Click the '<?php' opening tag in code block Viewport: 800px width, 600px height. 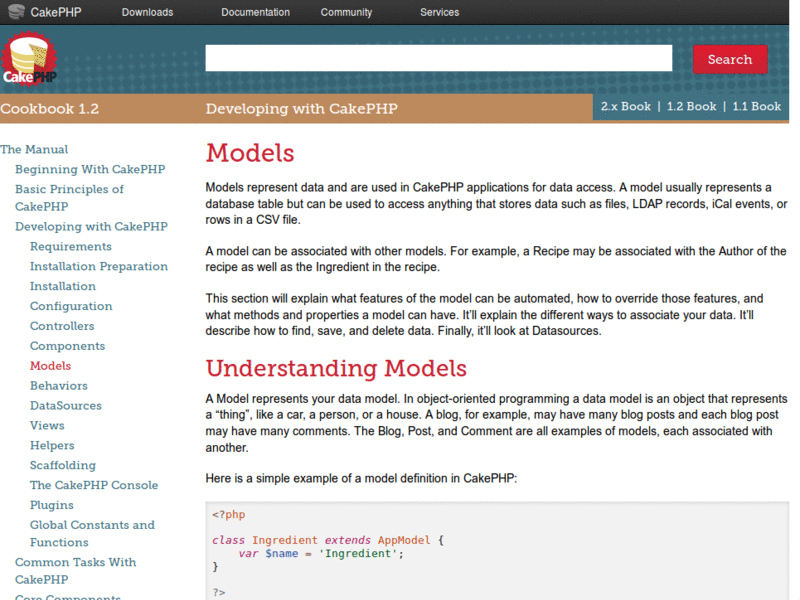[x=229, y=515]
